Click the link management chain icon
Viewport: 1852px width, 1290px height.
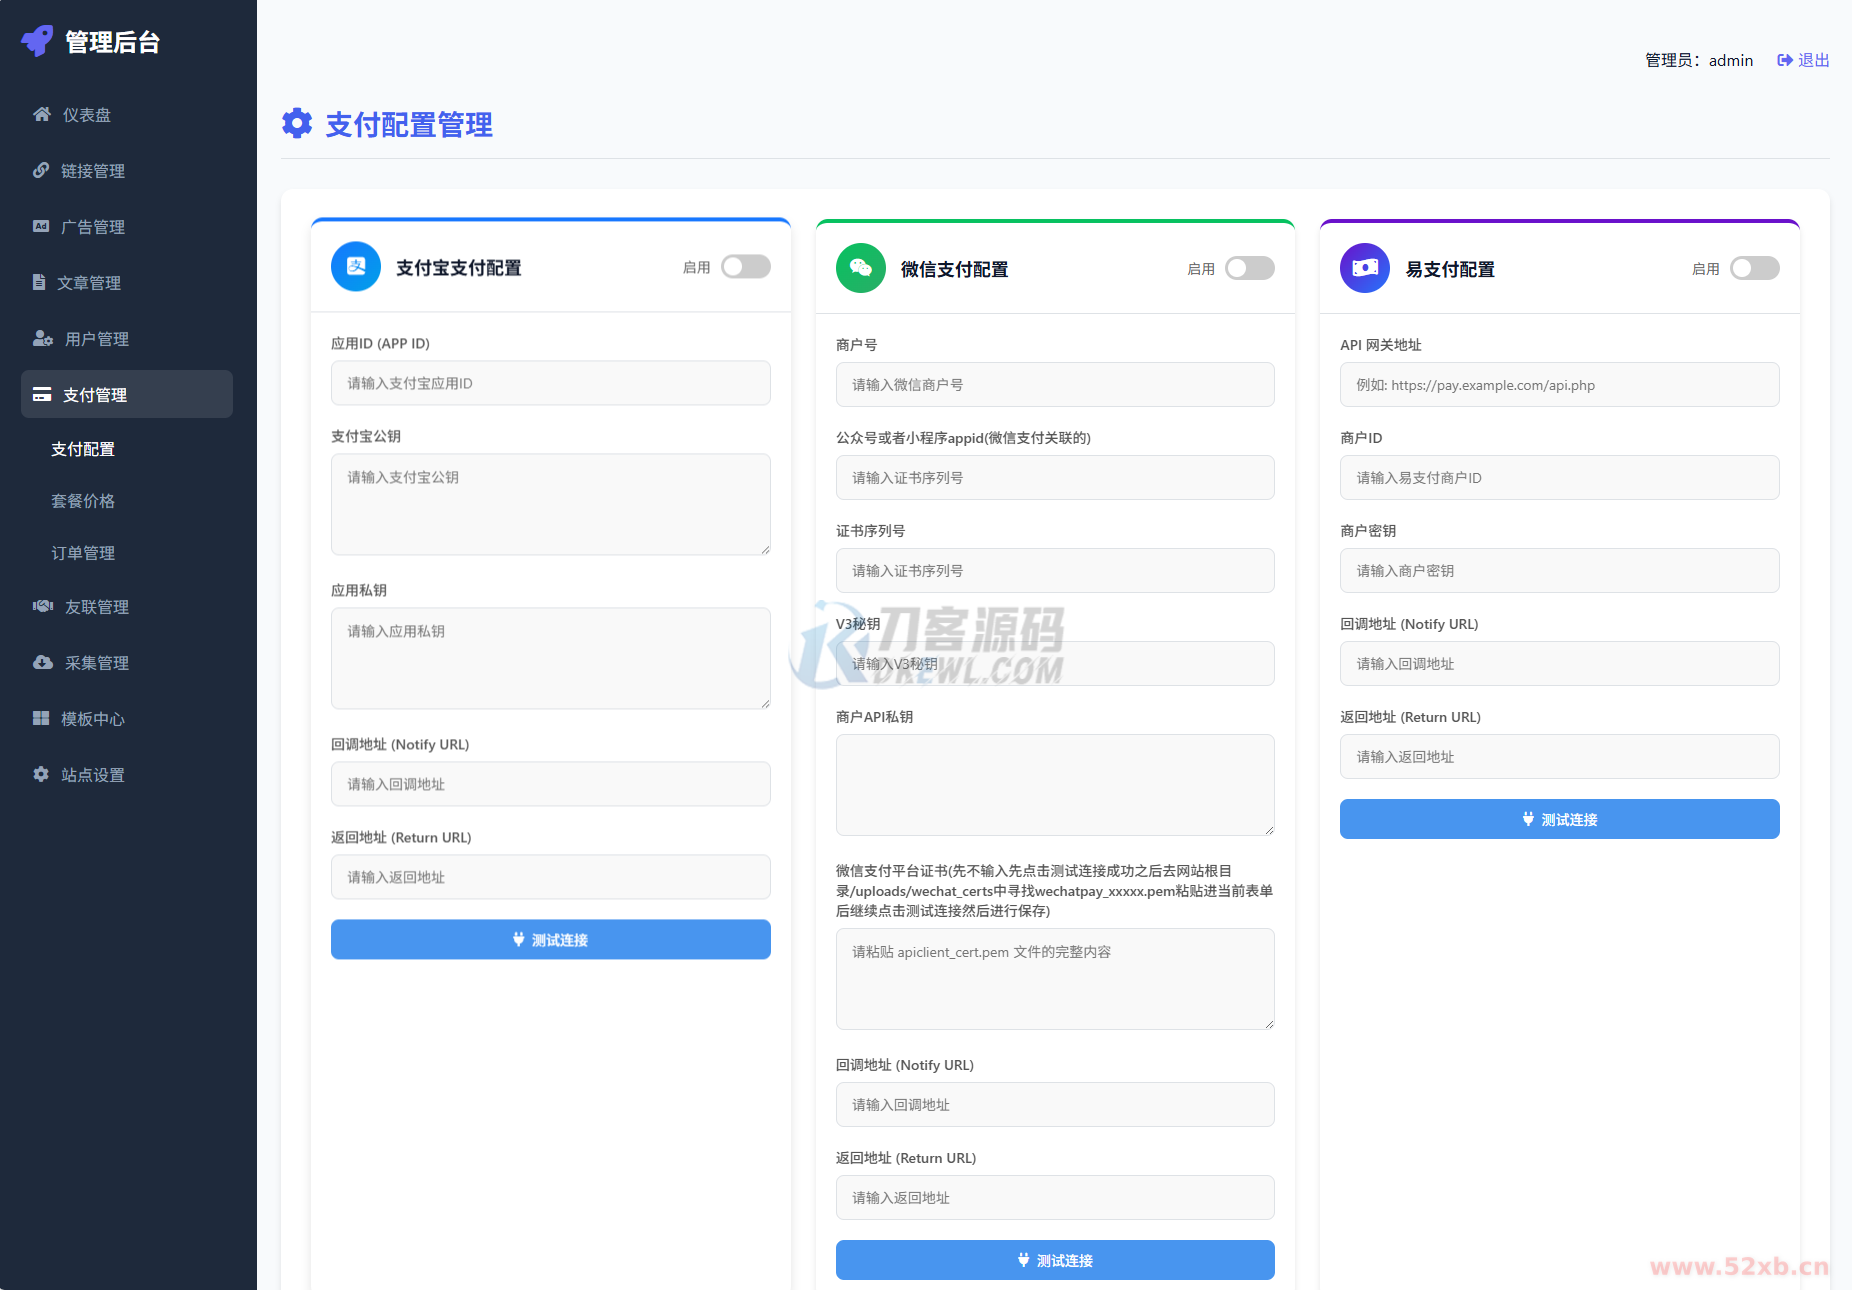point(41,171)
